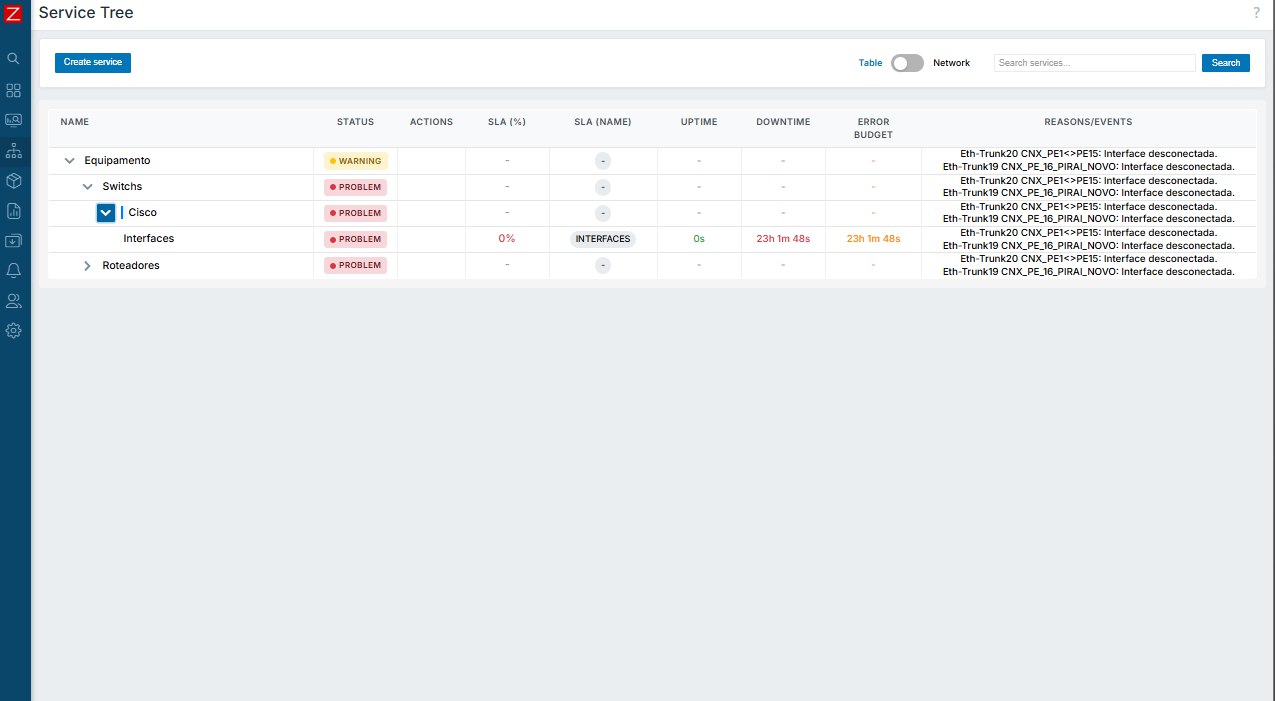Image resolution: width=1275 pixels, height=701 pixels.
Task: Click the Create service button
Action: pos(93,62)
